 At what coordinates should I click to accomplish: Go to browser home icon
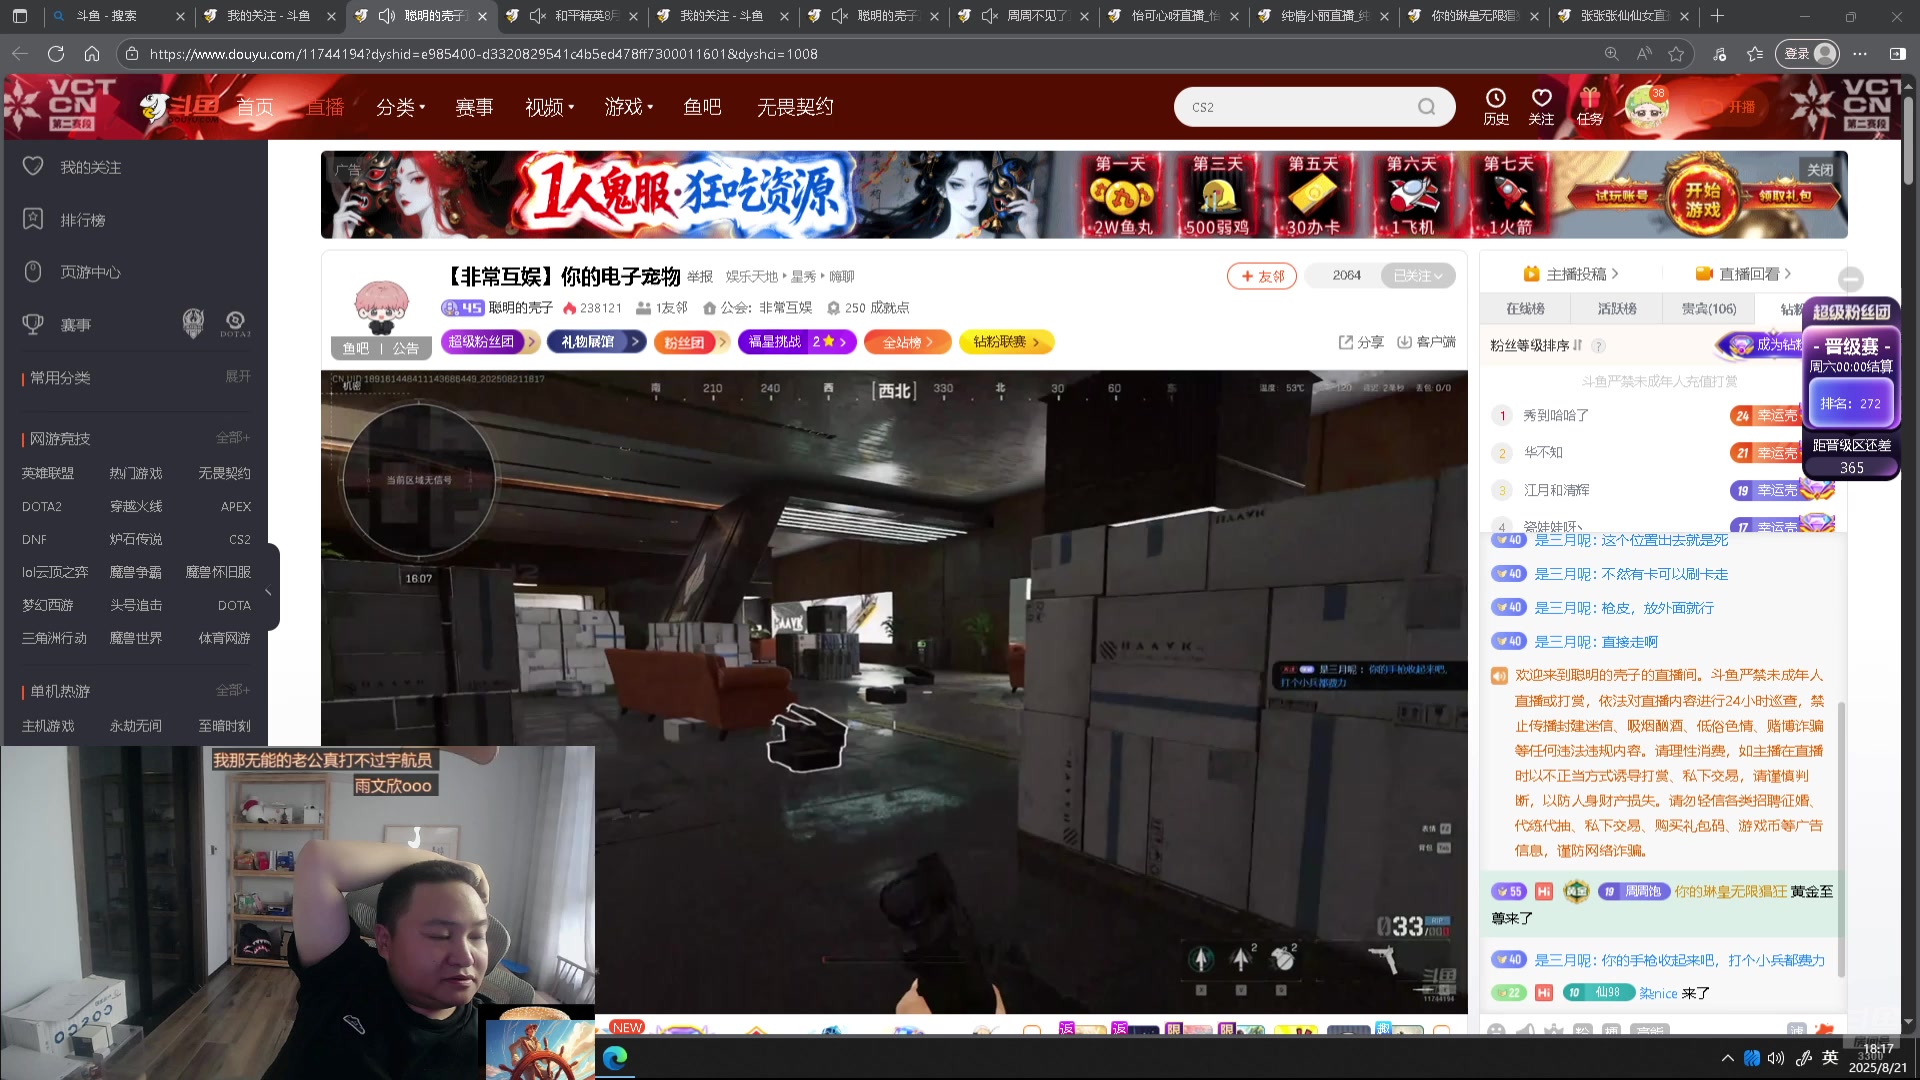[92, 54]
